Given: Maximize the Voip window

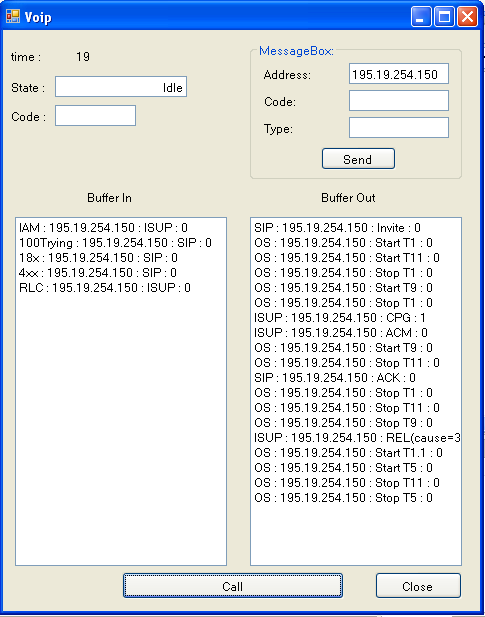Looking at the screenshot, I should 444,17.
